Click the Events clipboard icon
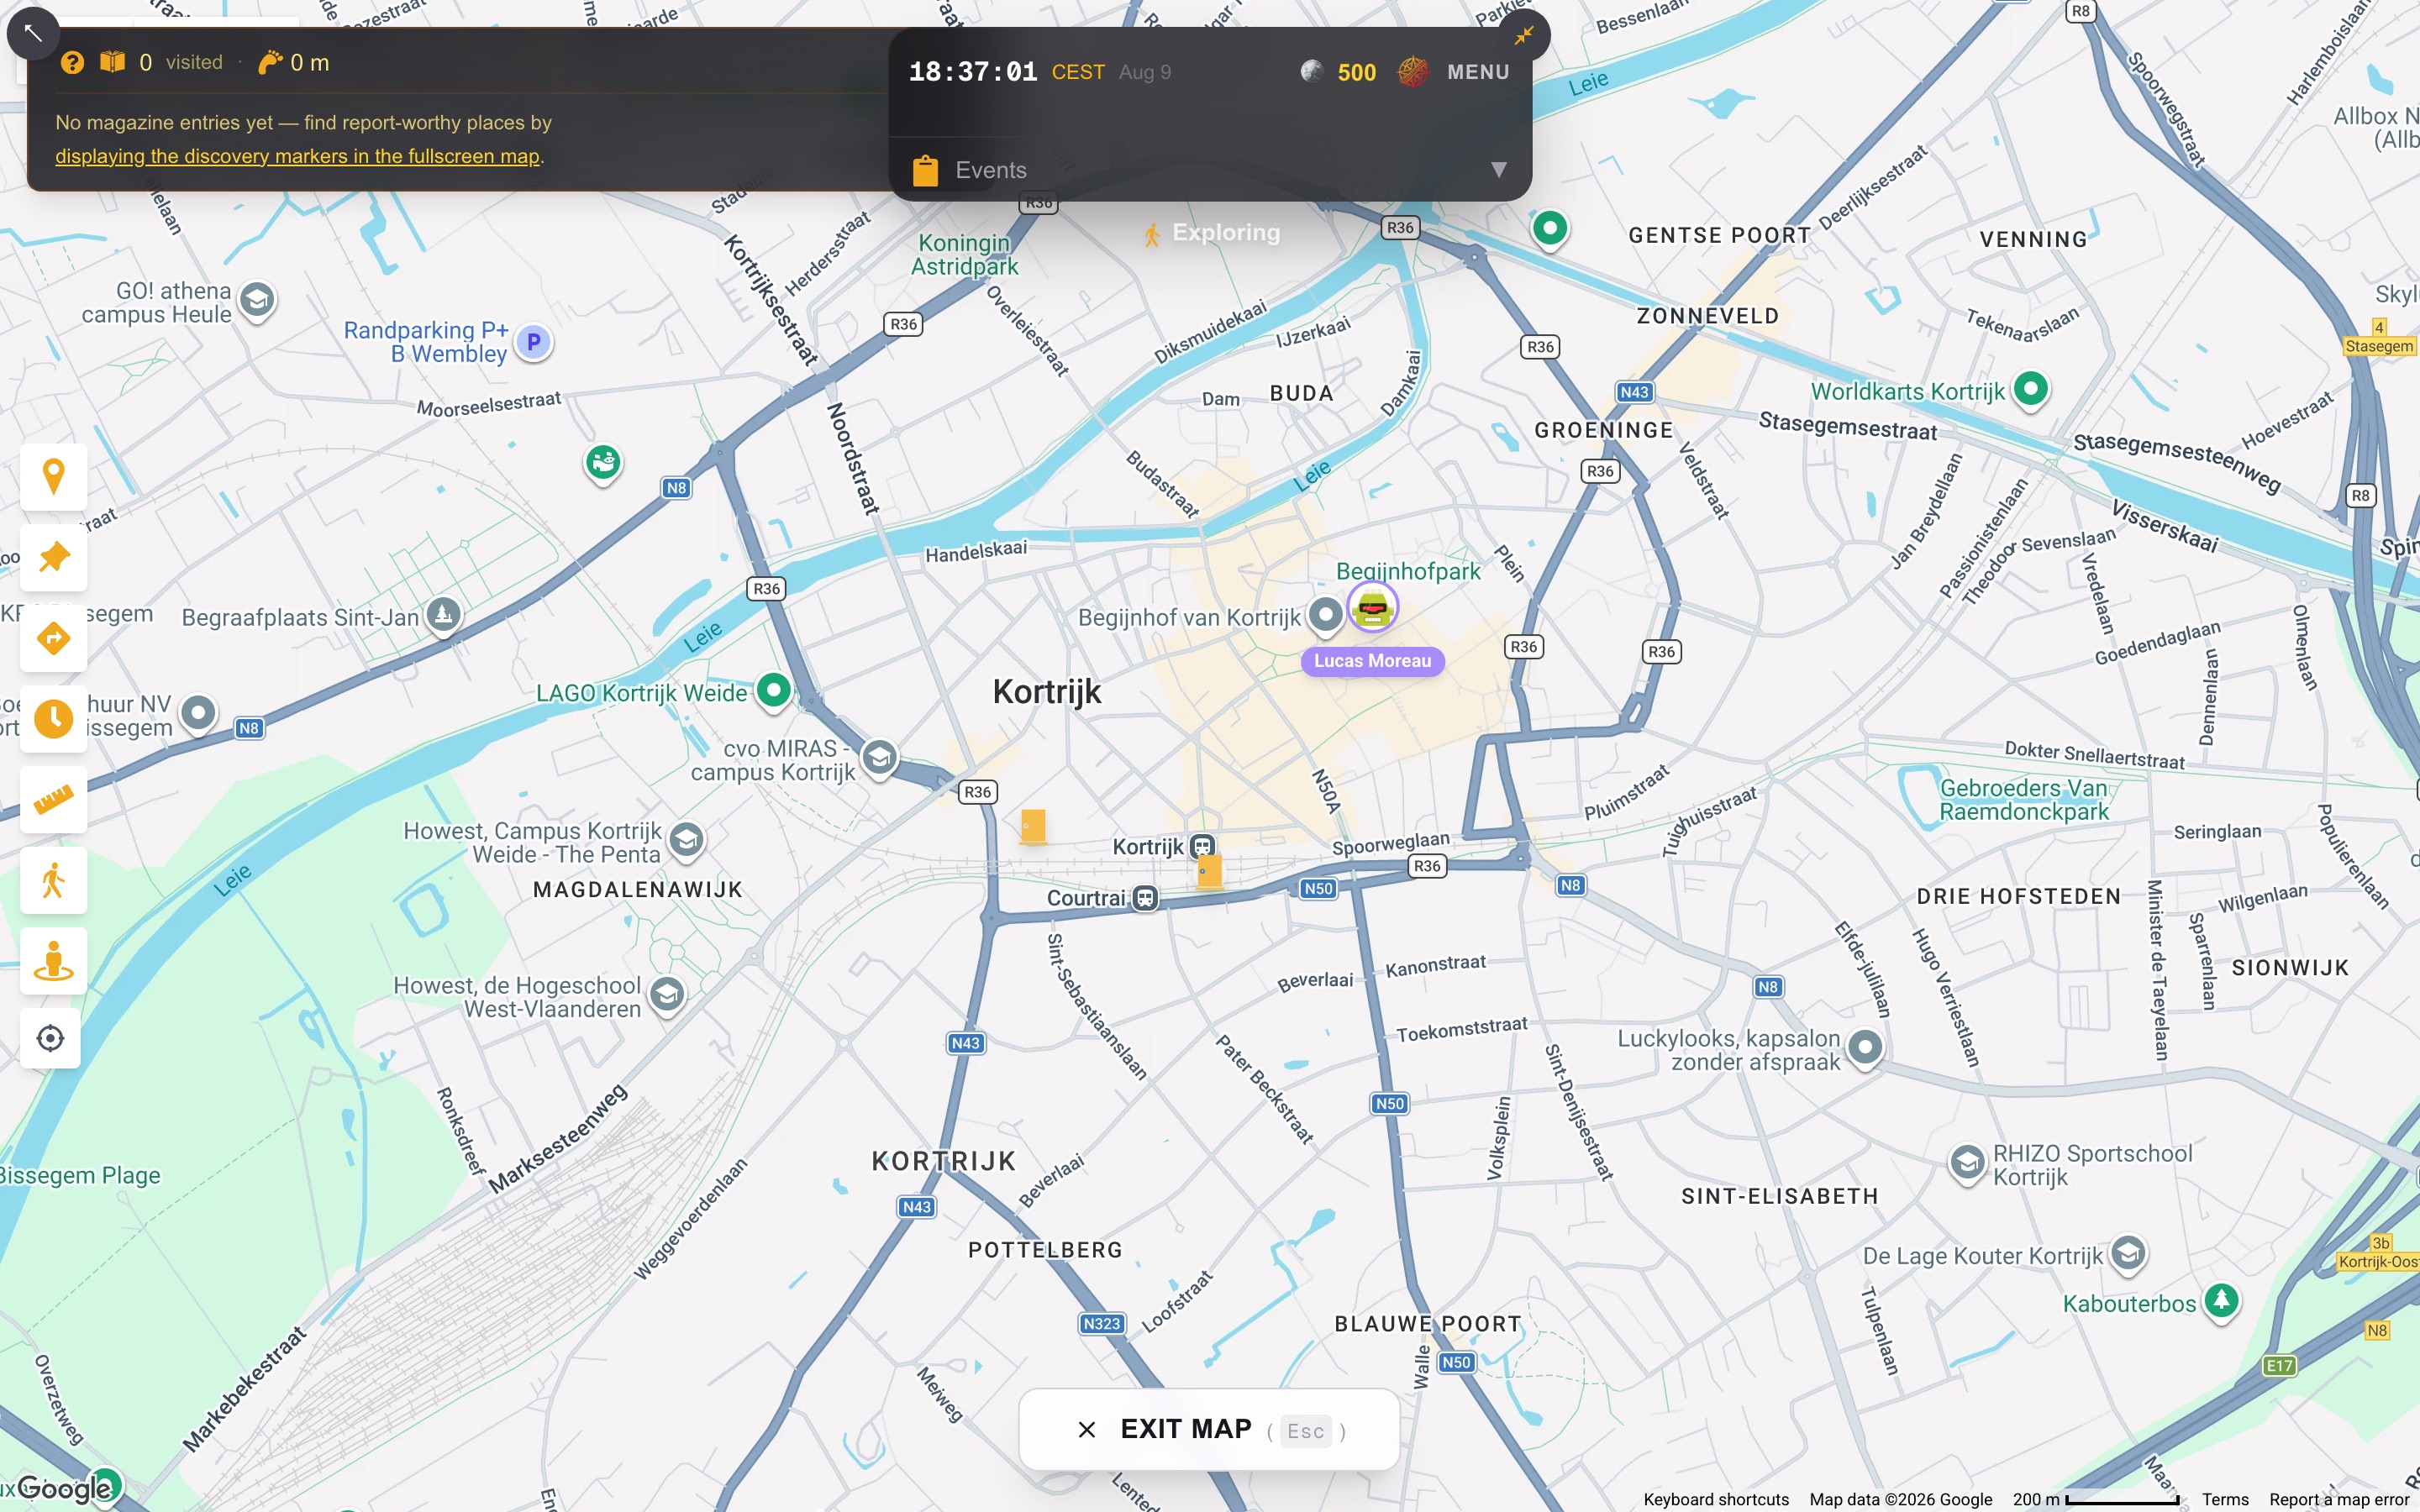Screen dimensions: 2420x1512 pos(925,170)
